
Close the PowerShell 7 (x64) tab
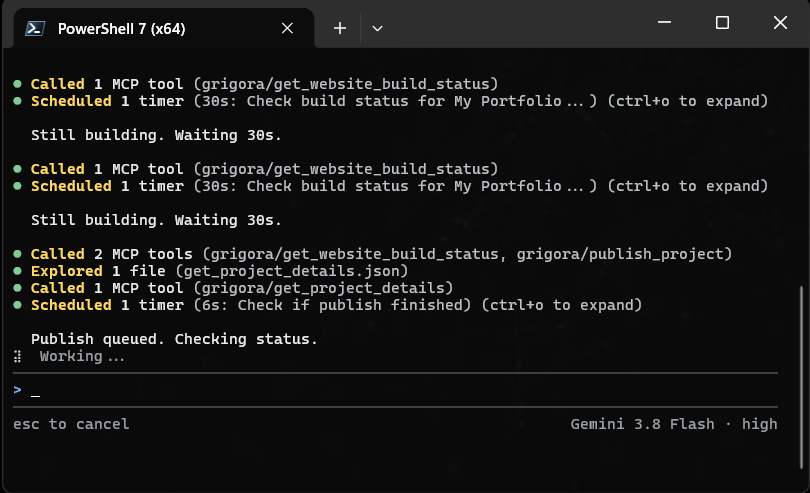click(287, 28)
